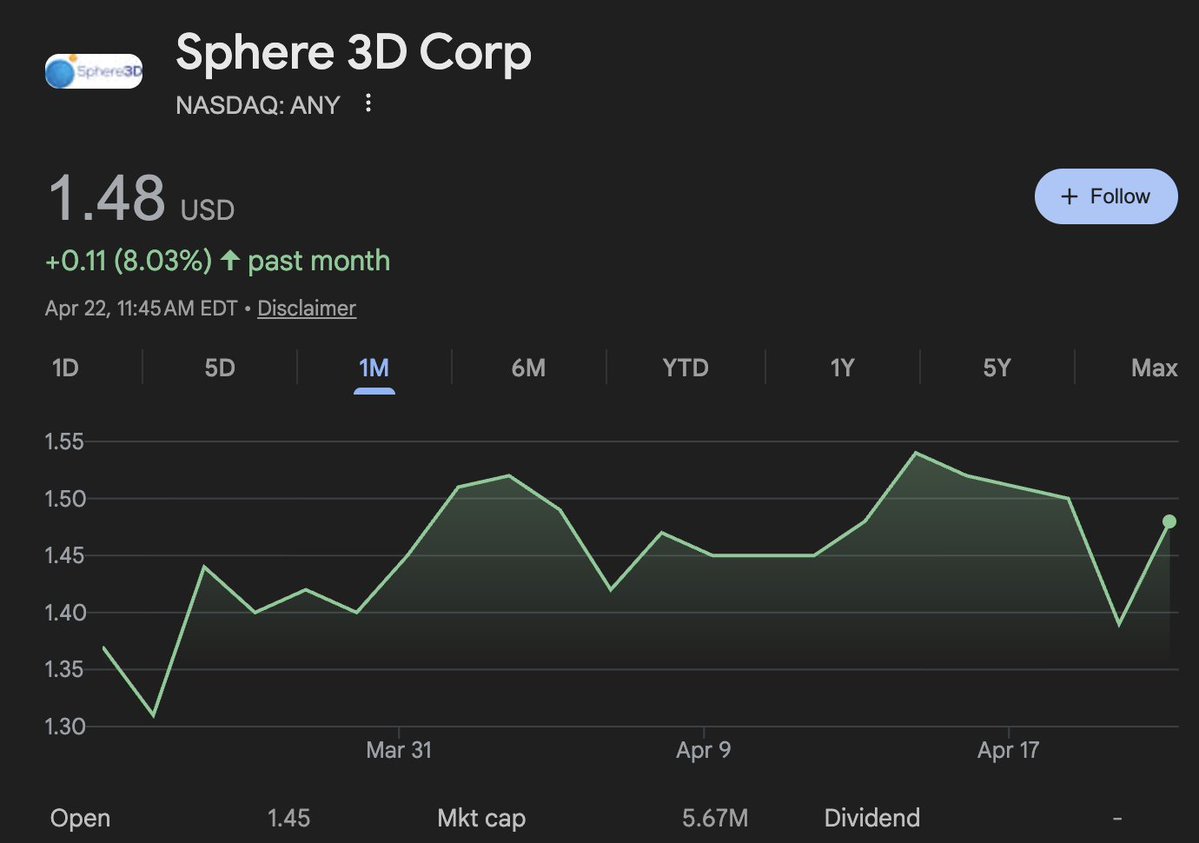Click the 1.40 price axis label

pyautogui.click(x=64, y=613)
